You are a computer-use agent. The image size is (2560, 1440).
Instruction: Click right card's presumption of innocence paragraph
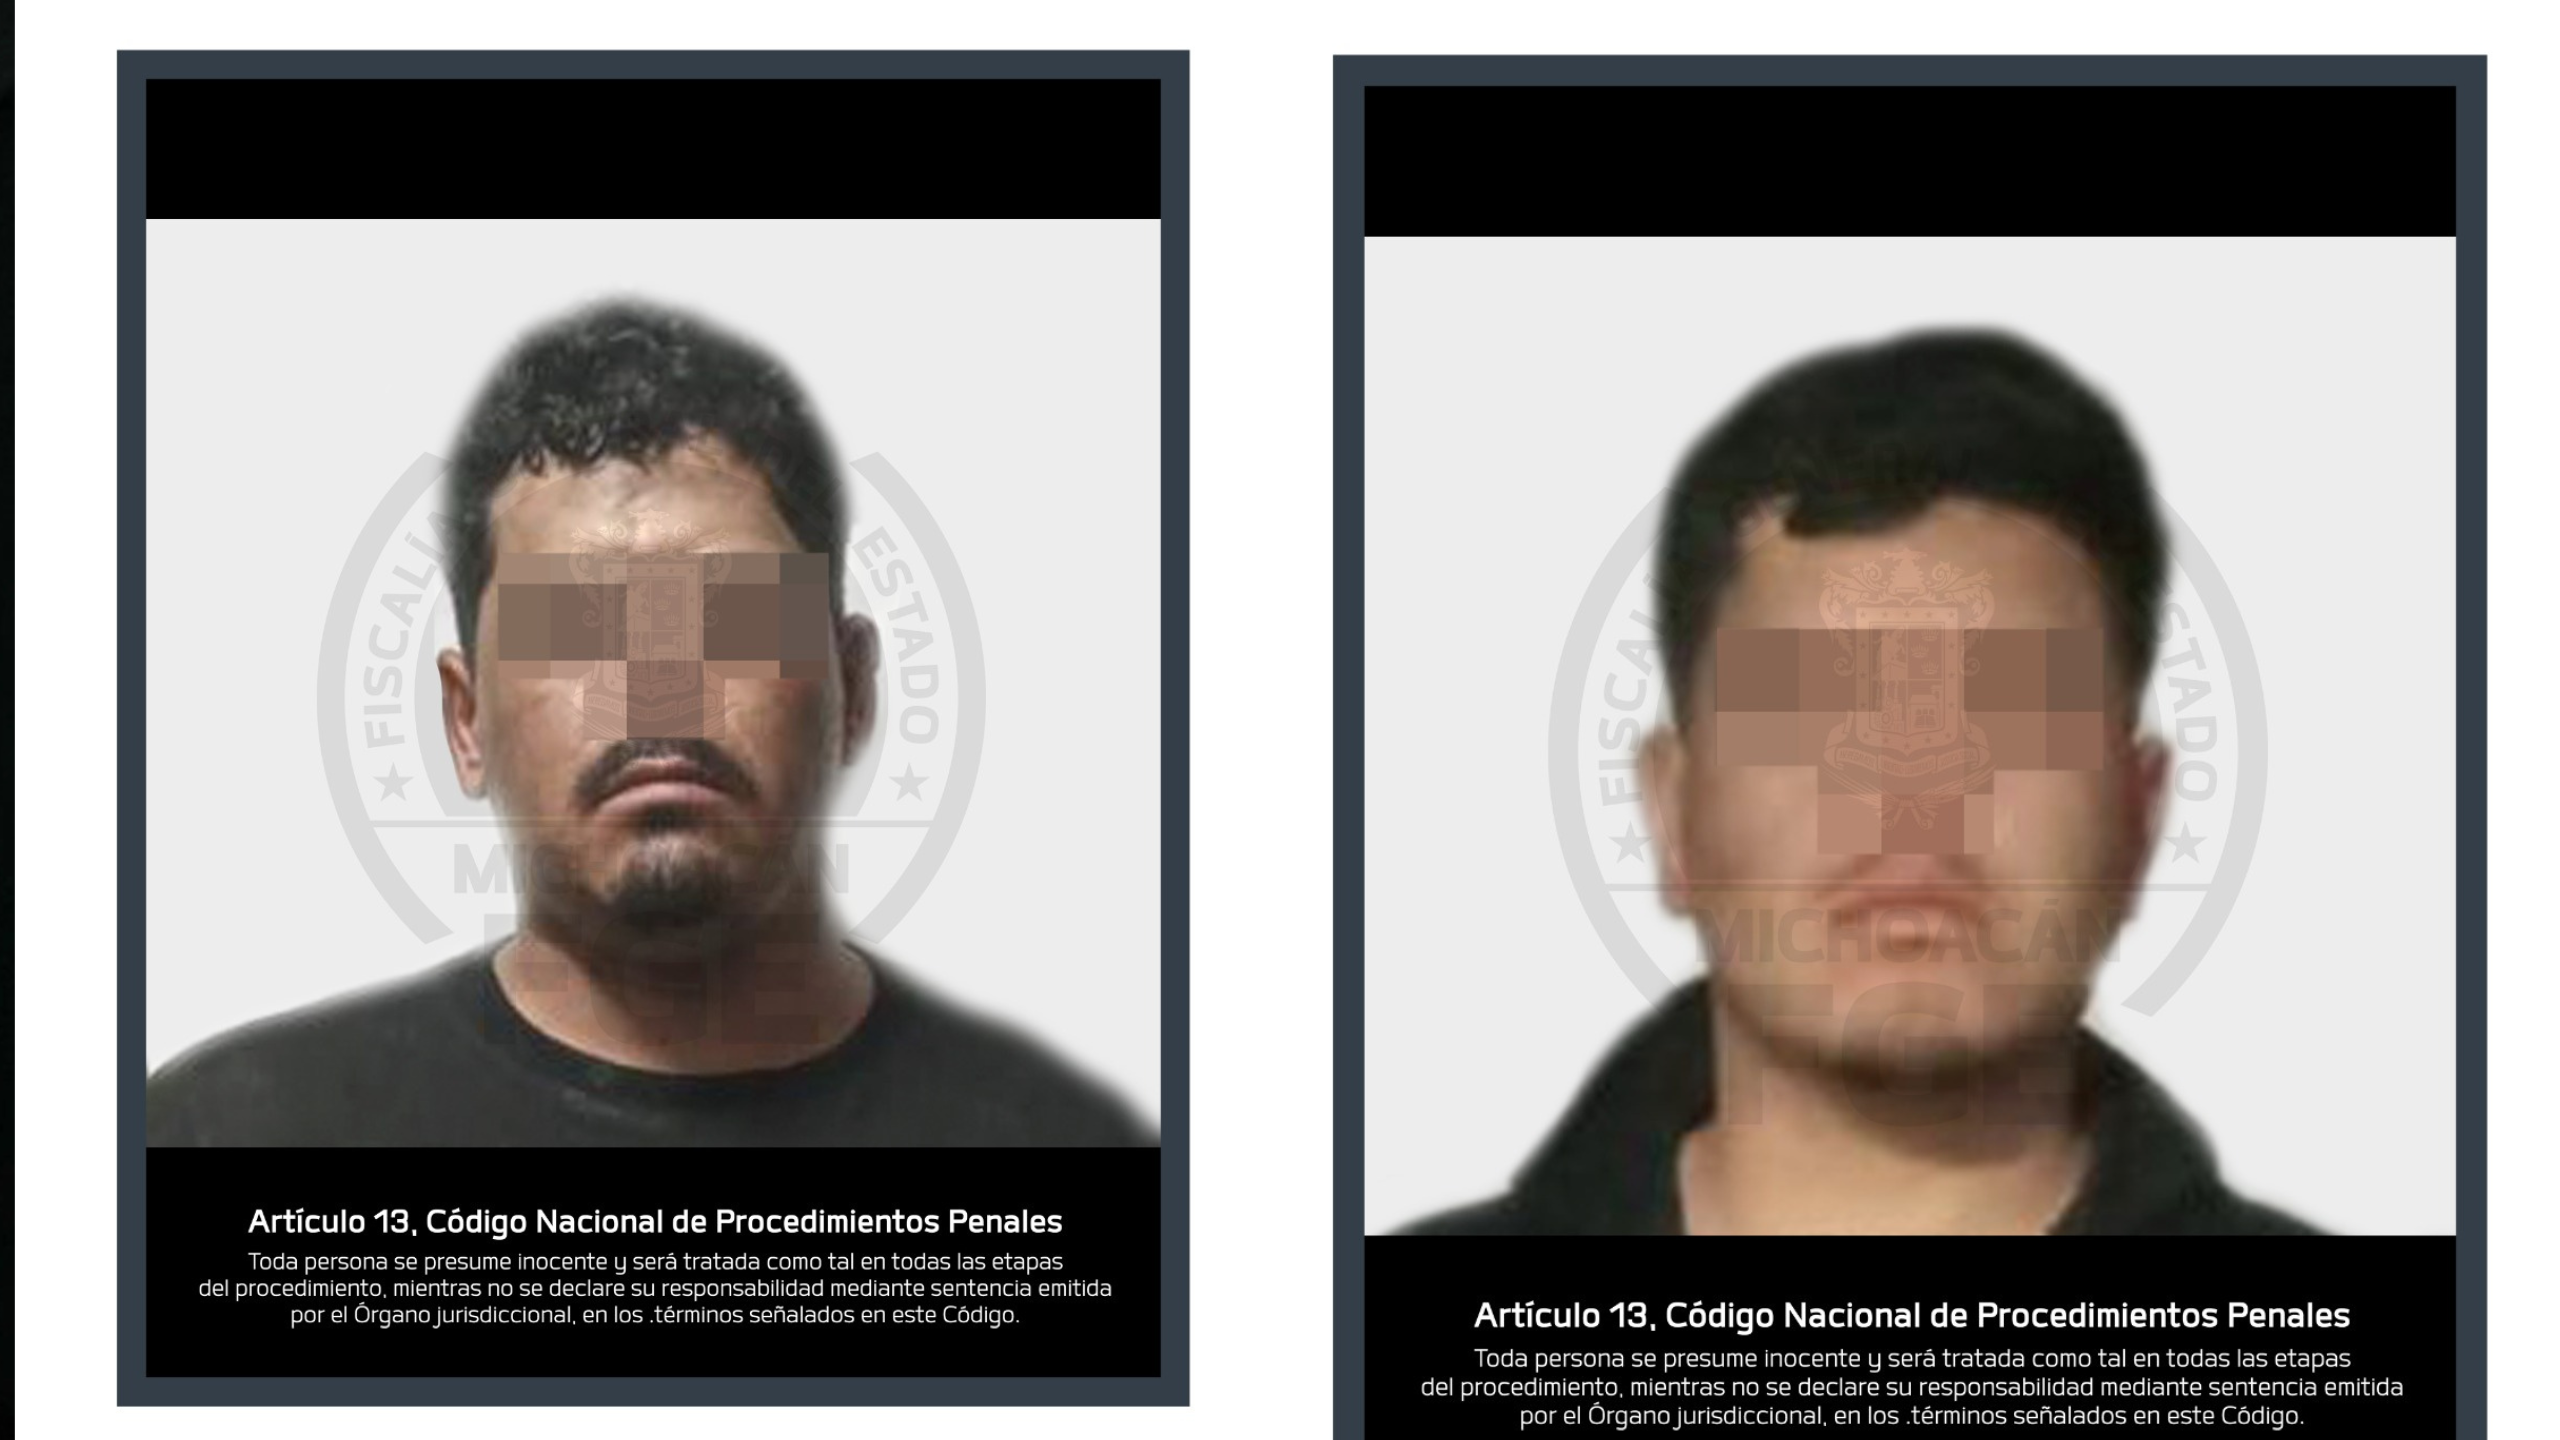click(1911, 1387)
